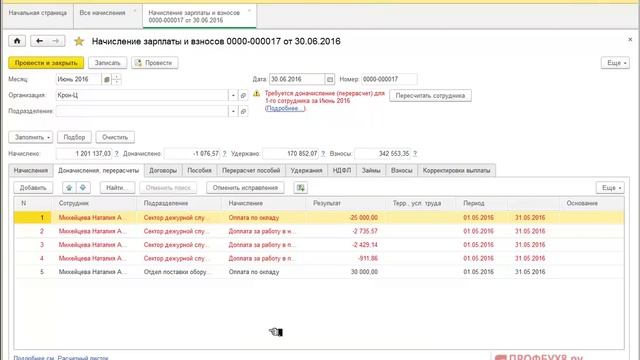The image size is (640, 360).
Task: Click the Провести и закрыть button
Action: [x=46, y=63]
